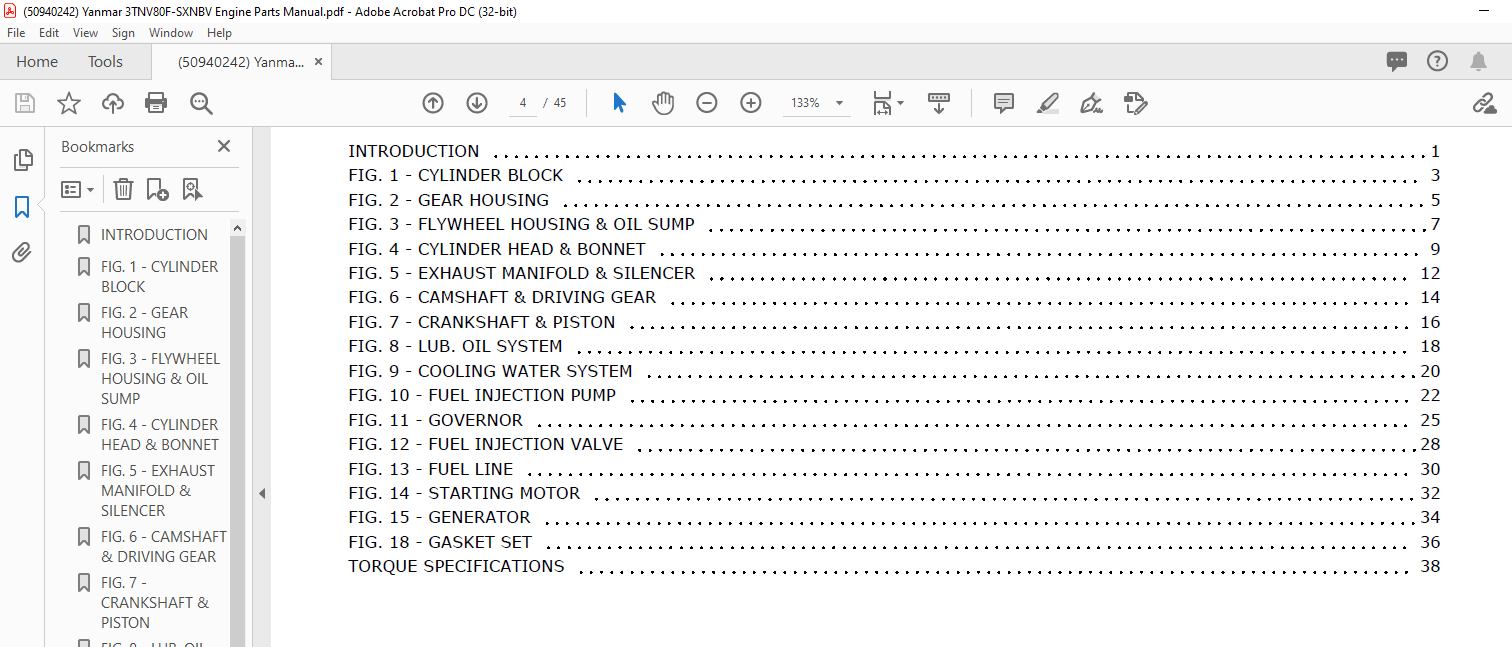The height and width of the screenshot is (647, 1512).
Task: Open the Request signatures stamp tool
Action: [1135, 103]
